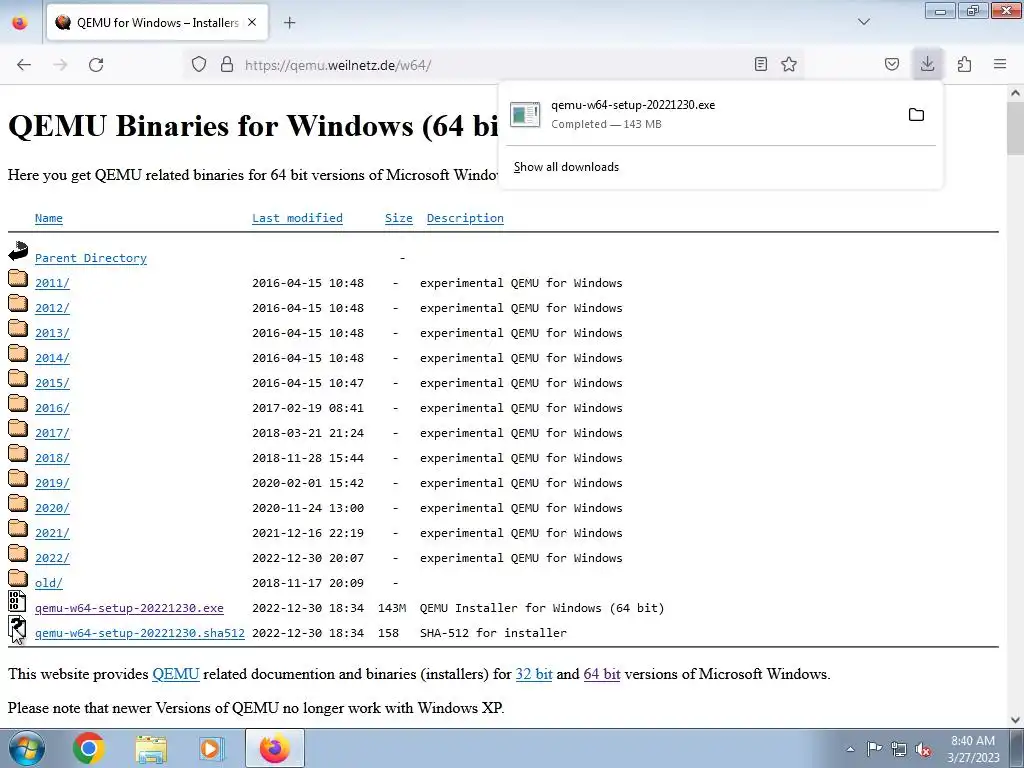
Task: Open the 2011/ folder link
Action: [52, 283]
